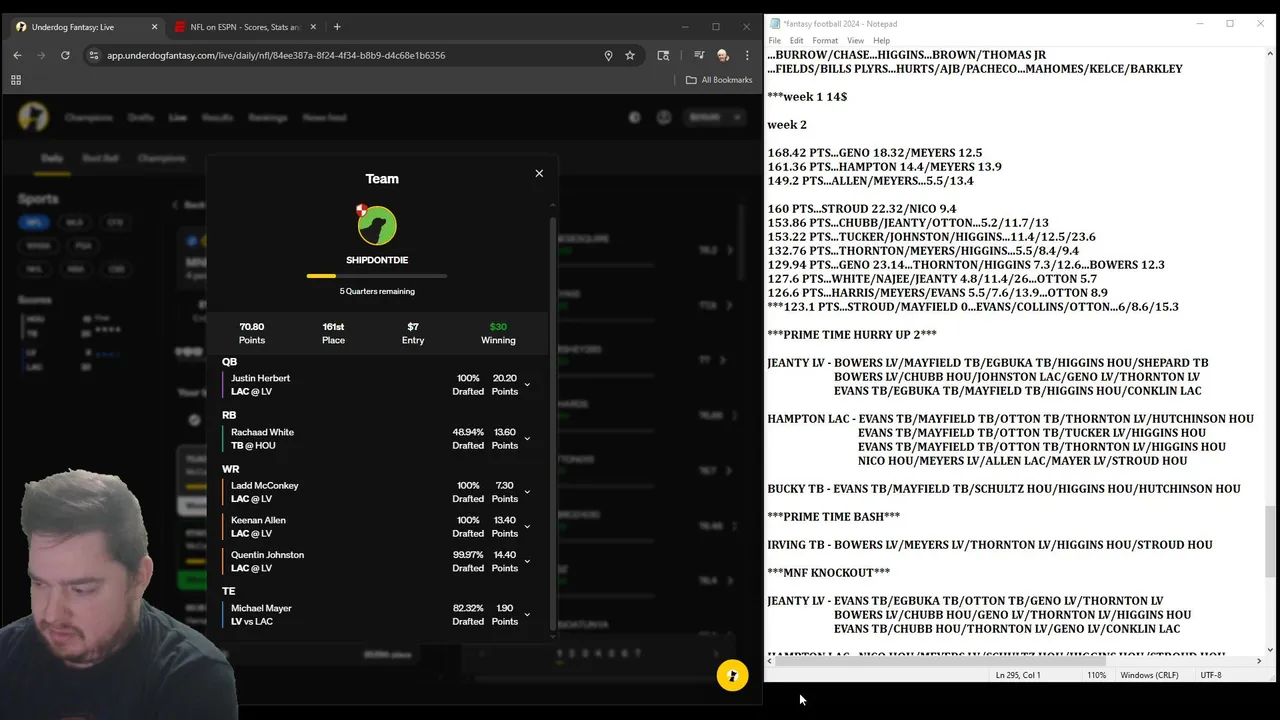Click Quentin Johnston player name
1280x720 pixels.
[x=267, y=555]
